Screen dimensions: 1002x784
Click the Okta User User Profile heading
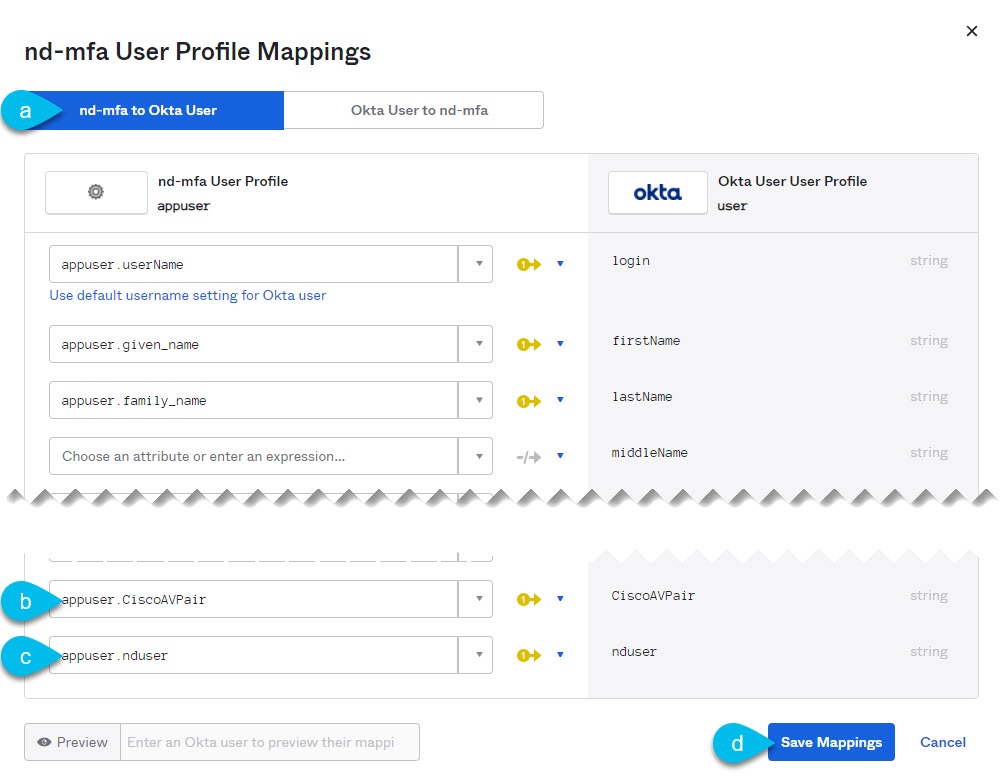point(792,181)
